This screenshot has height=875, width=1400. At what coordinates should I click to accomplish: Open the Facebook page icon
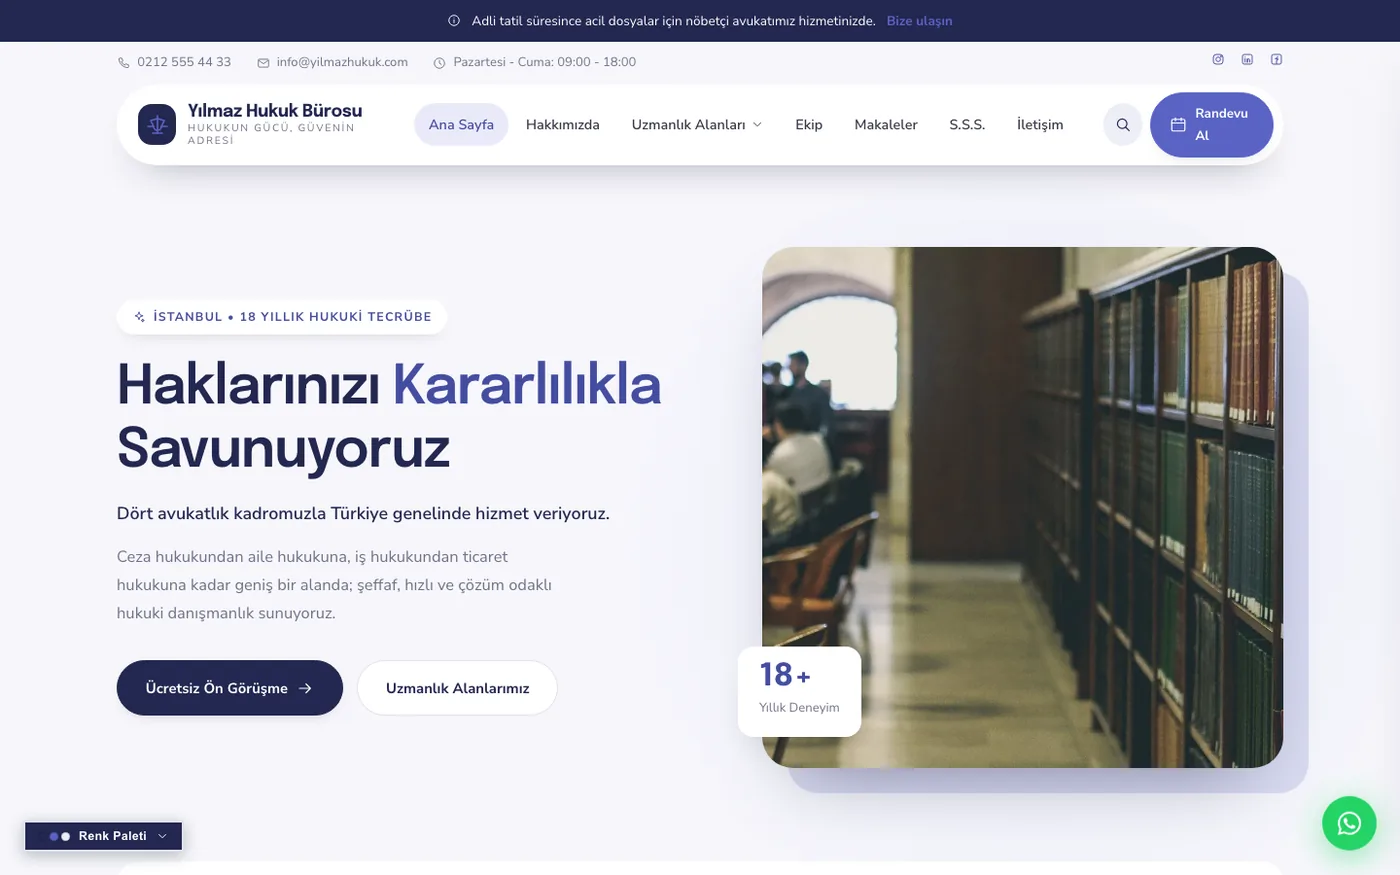click(x=1276, y=60)
